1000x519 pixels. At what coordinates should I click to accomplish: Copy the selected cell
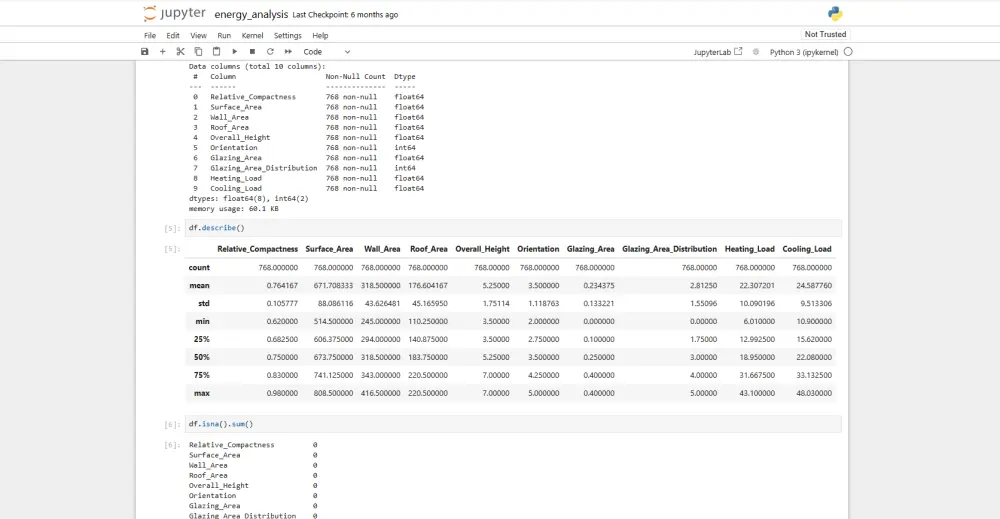[198, 51]
